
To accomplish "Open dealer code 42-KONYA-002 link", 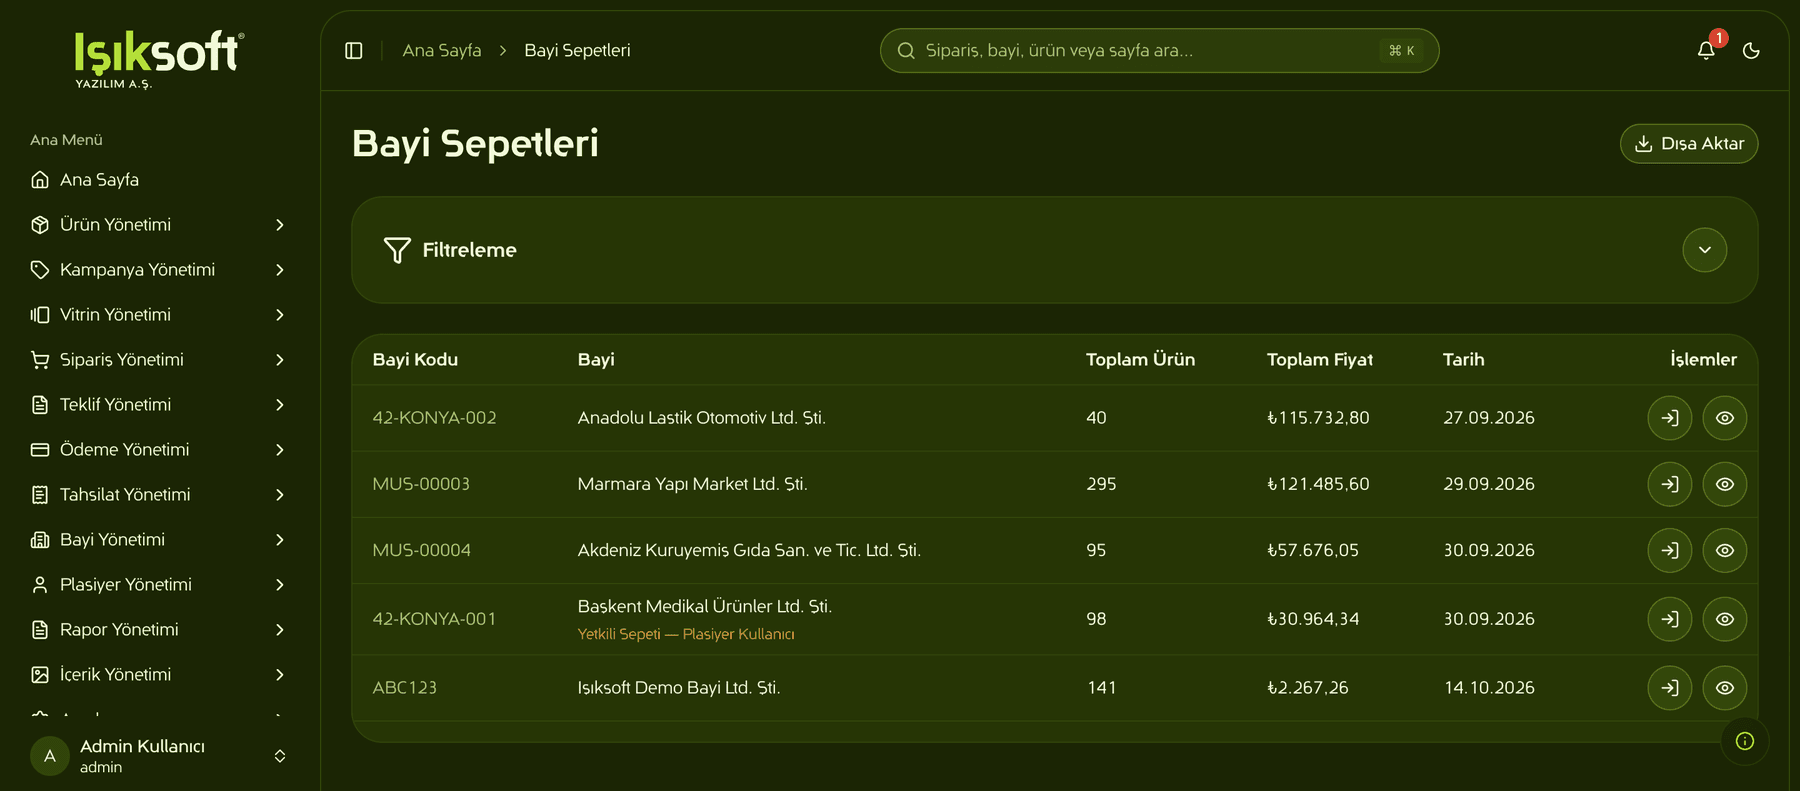I will tap(434, 418).
